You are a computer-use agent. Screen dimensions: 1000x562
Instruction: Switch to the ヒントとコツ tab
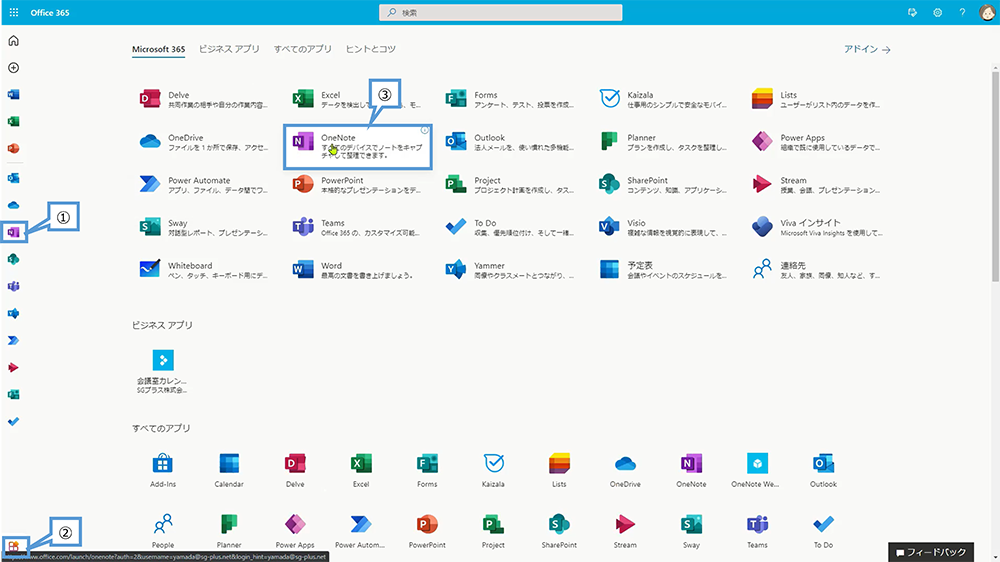click(371, 49)
